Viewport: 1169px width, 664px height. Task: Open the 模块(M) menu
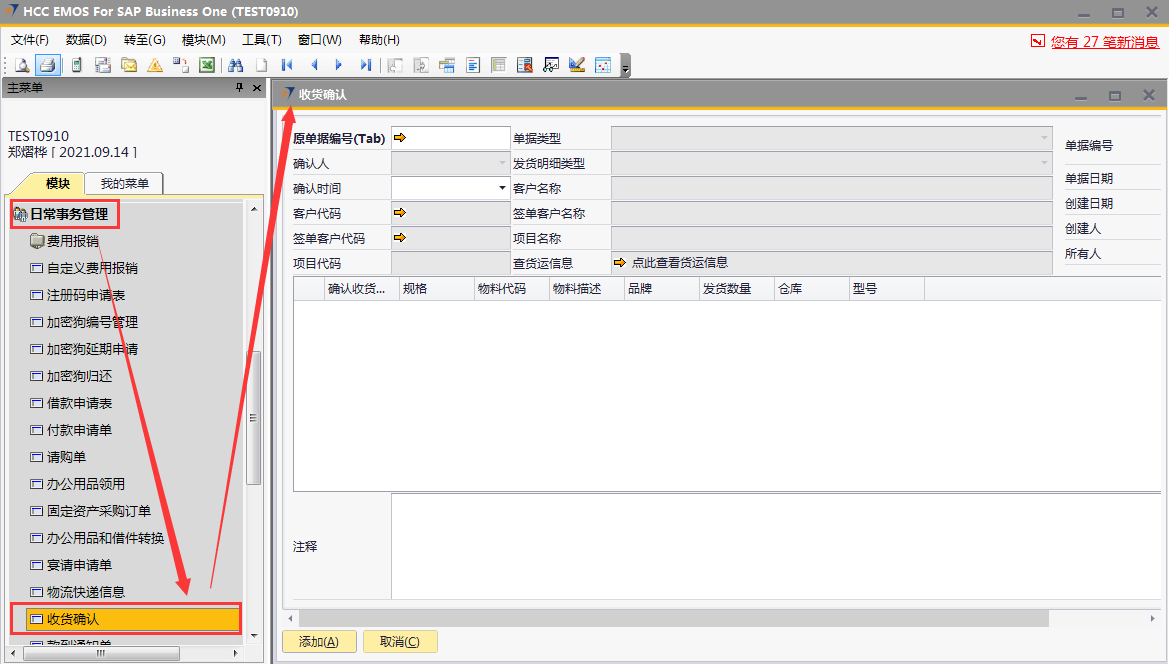pos(203,40)
